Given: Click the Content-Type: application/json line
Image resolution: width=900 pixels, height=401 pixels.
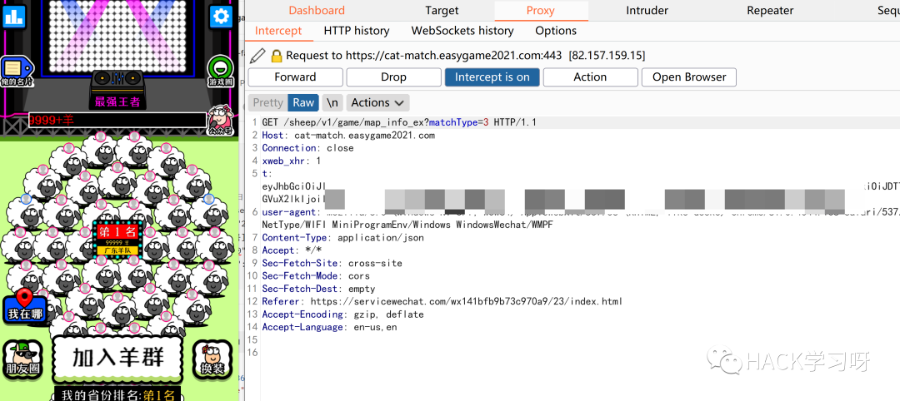Looking at the screenshot, I should 343,238.
